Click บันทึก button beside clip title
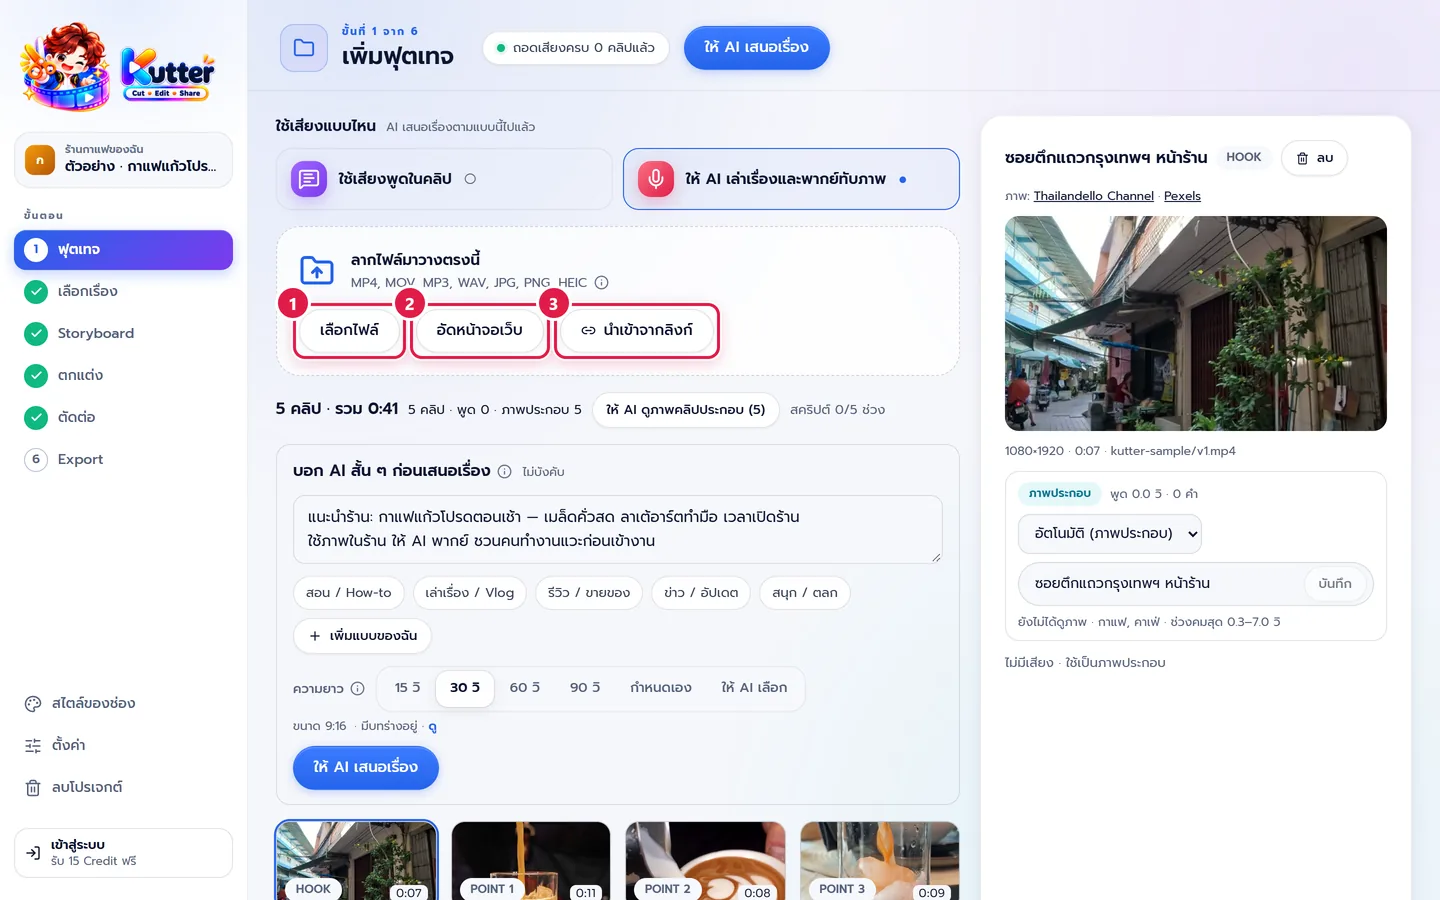1440x900 pixels. [x=1335, y=584]
